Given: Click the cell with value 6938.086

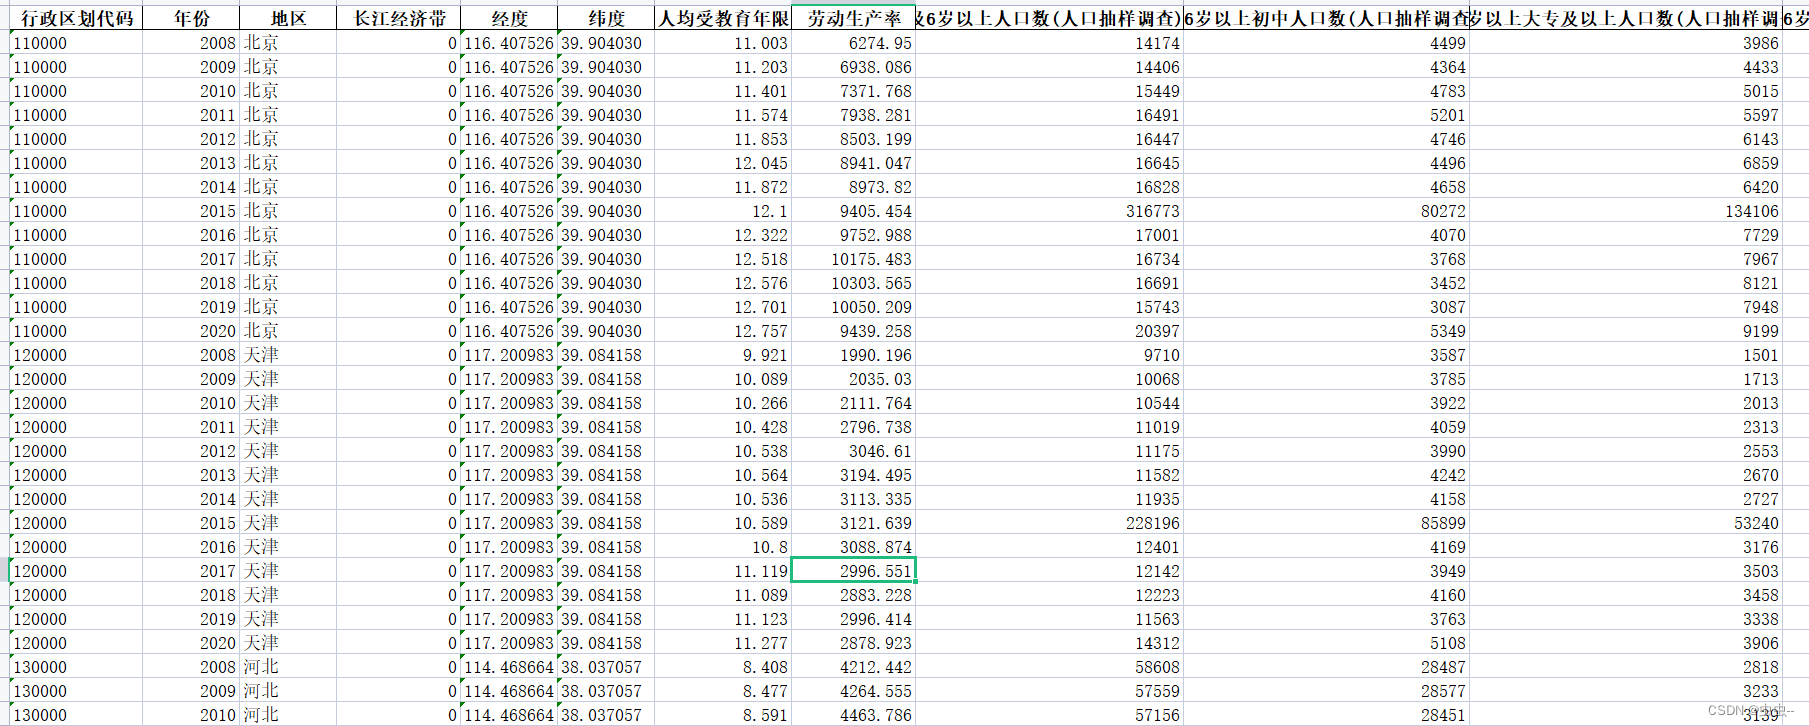Looking at the screenshot, I should click(x=853, y=67).
